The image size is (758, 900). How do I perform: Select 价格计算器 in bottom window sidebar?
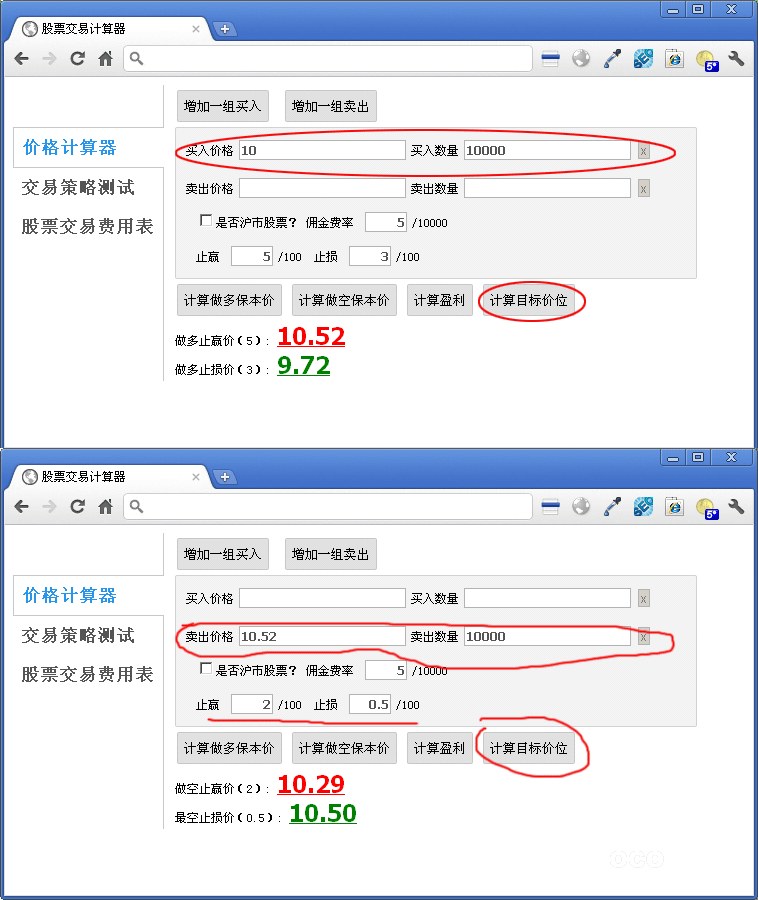click(x=69, y=595)
